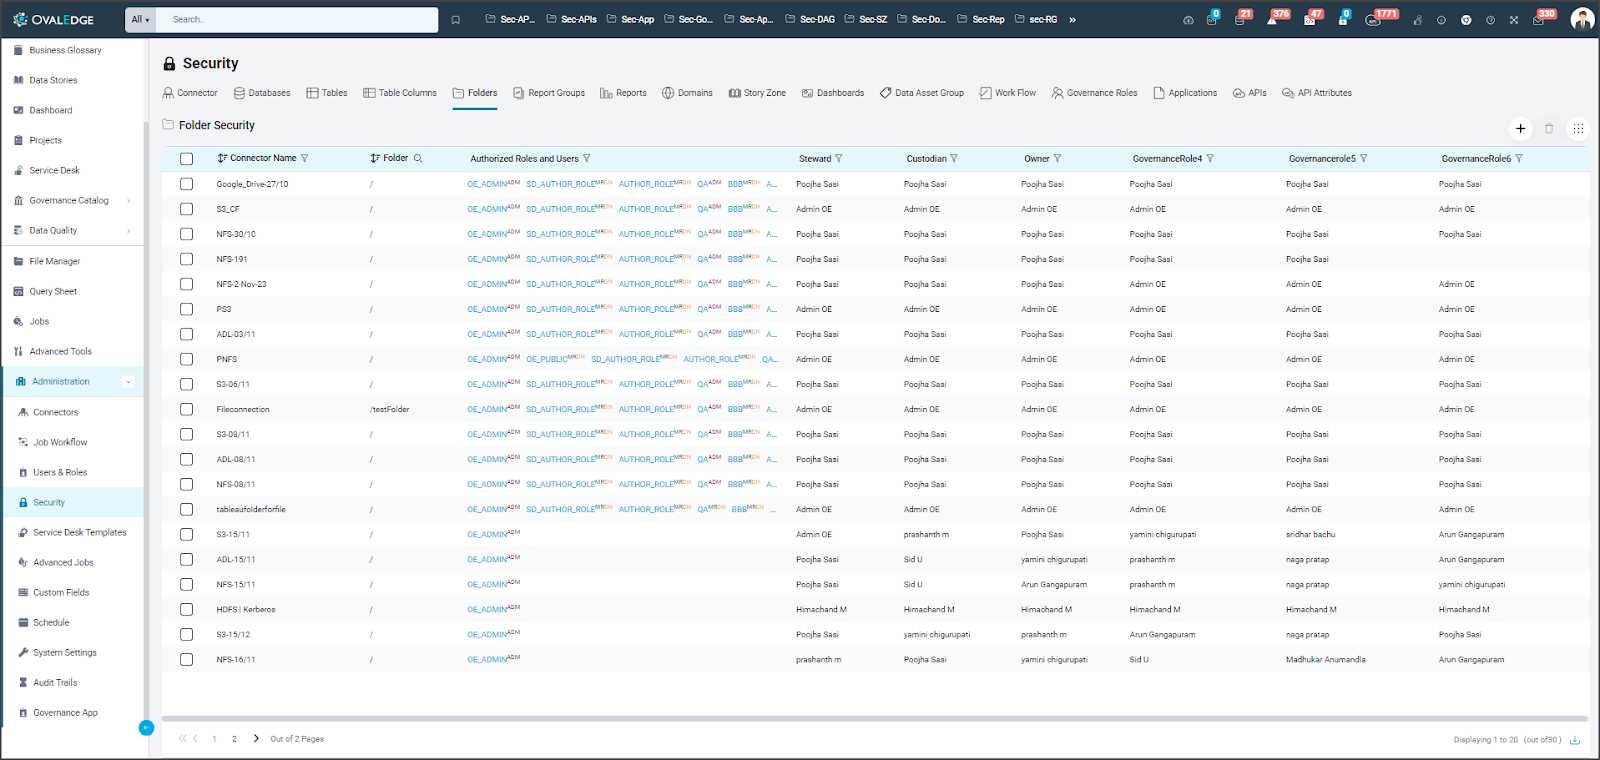
Task: Open the column grid options icon
Action: point(1578,128)
